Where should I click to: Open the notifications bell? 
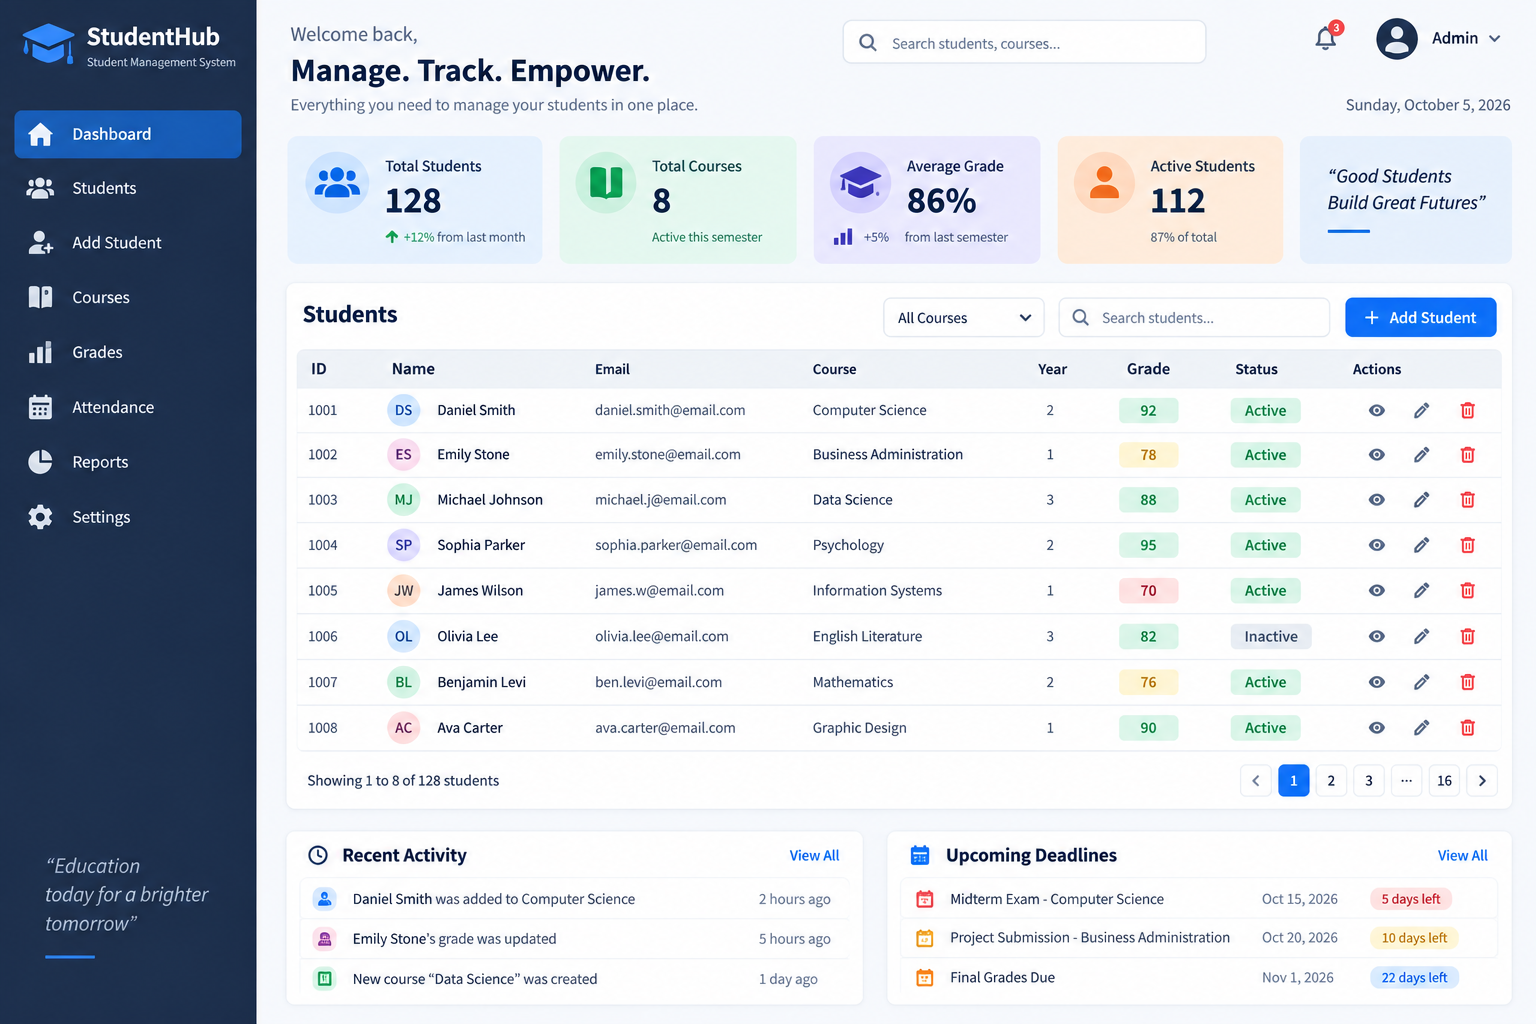[1326, 38]
